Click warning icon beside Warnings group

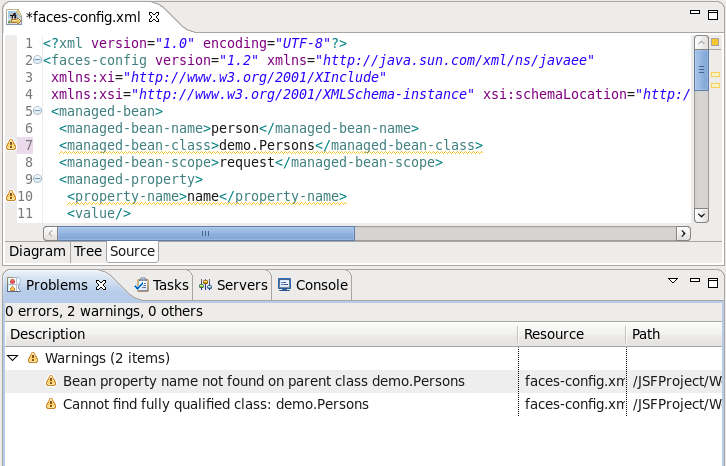33,358
